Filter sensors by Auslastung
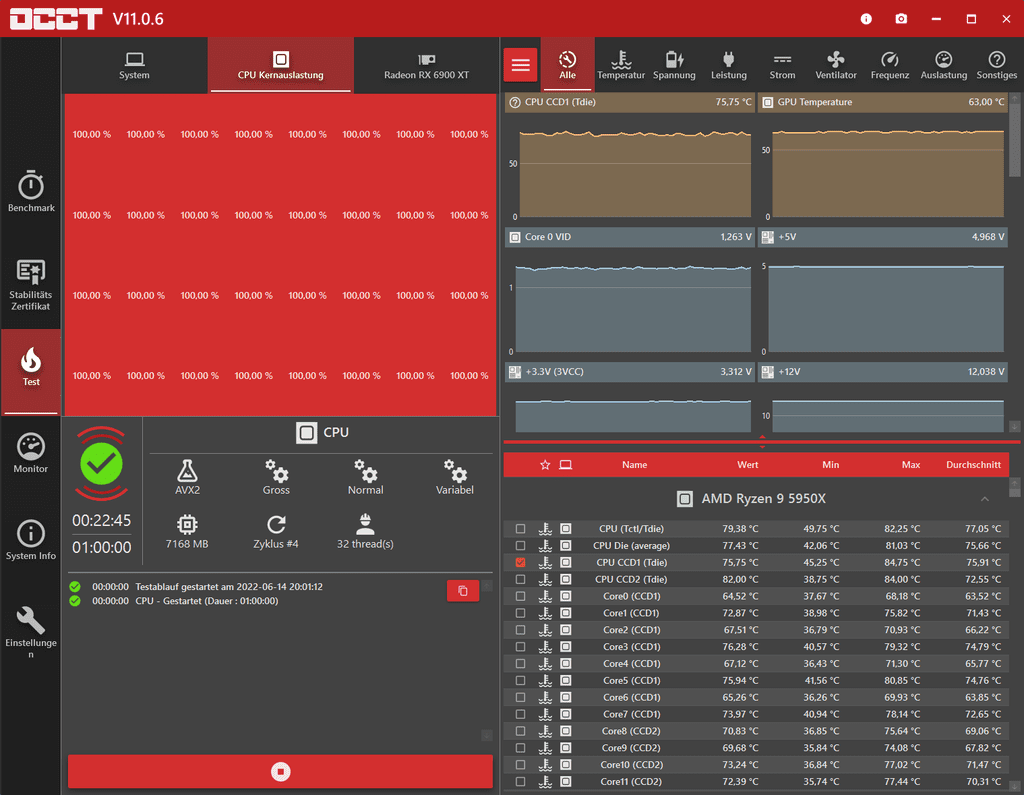 point(944,65)
